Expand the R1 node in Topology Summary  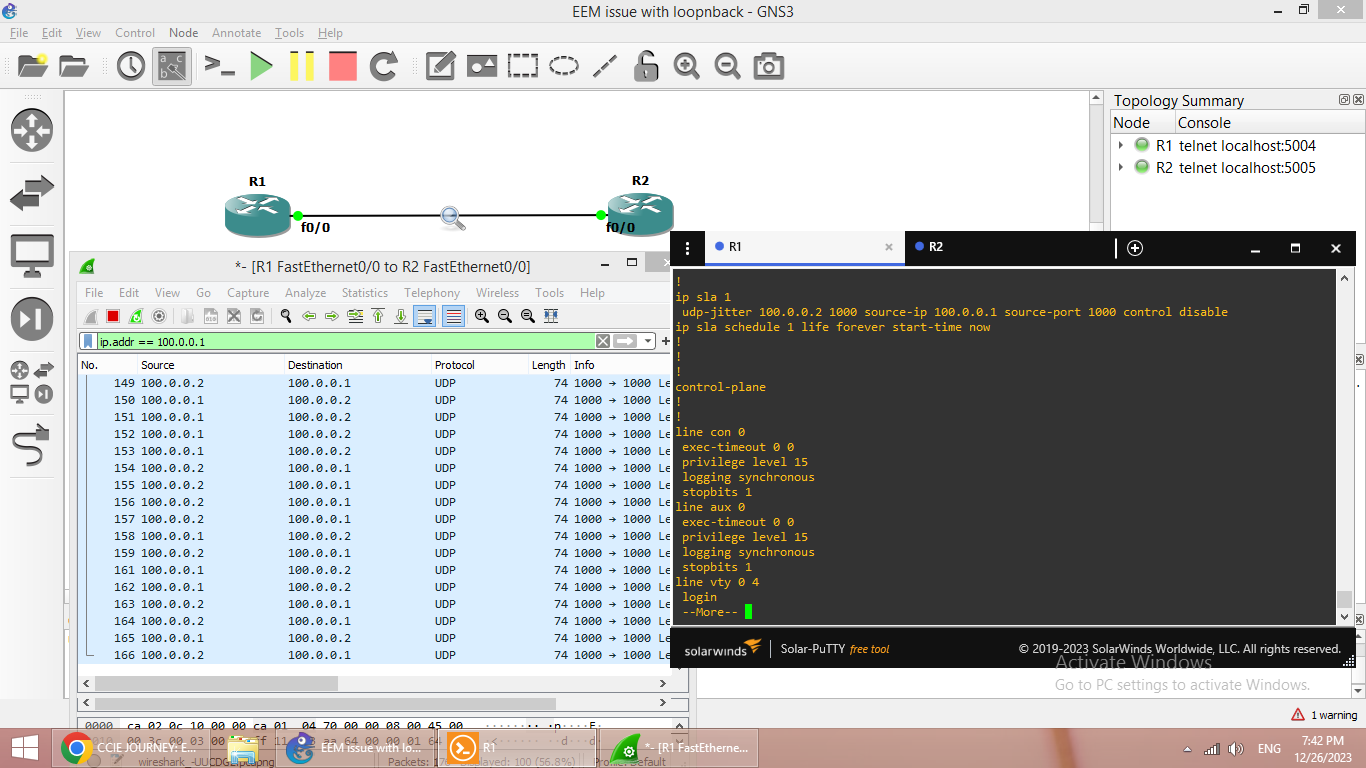pyautogui.click(x=1120, y=145)
